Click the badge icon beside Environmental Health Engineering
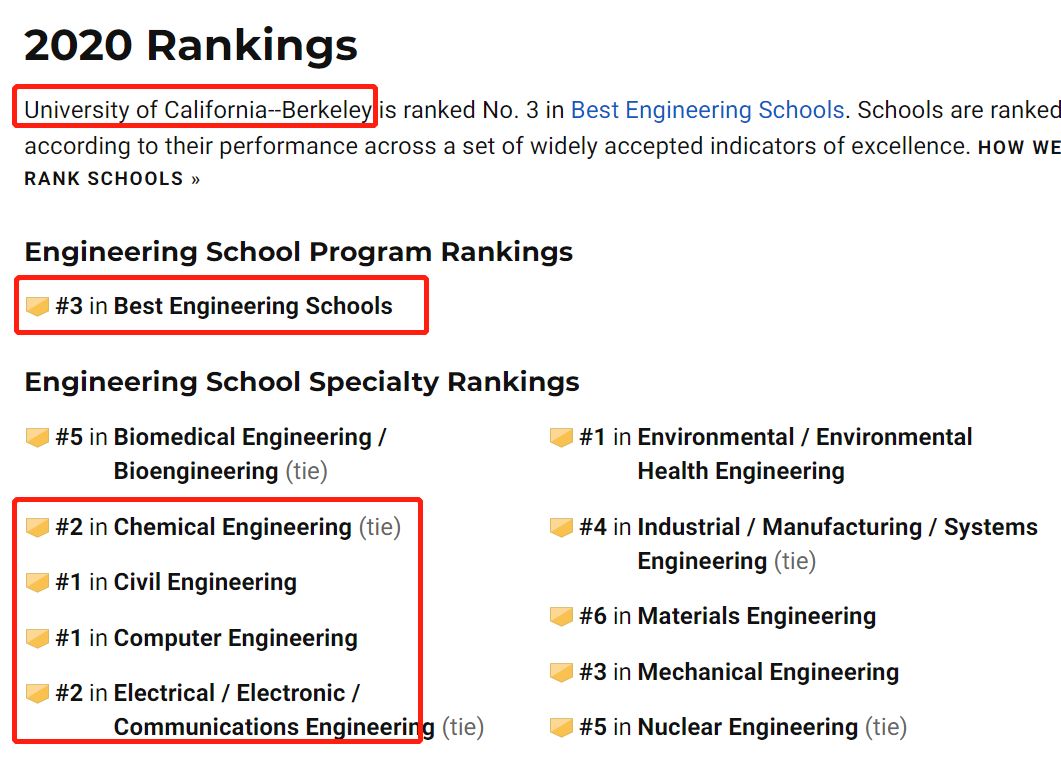The width and height of the screenshot is (1061, 758). 562,437
